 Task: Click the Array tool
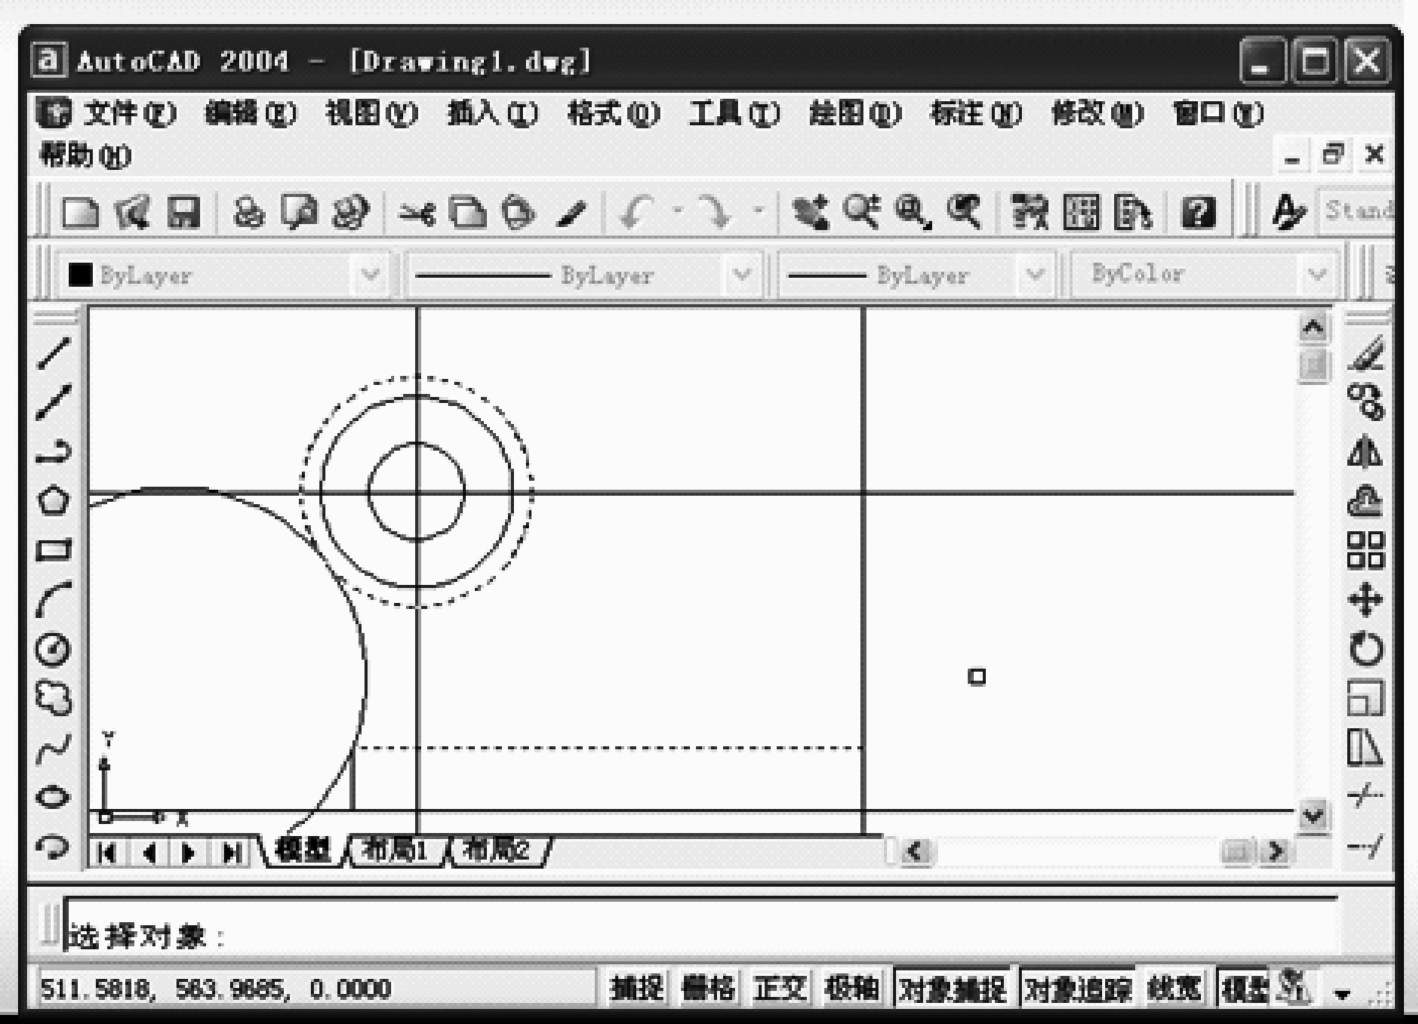point(1366,550)
